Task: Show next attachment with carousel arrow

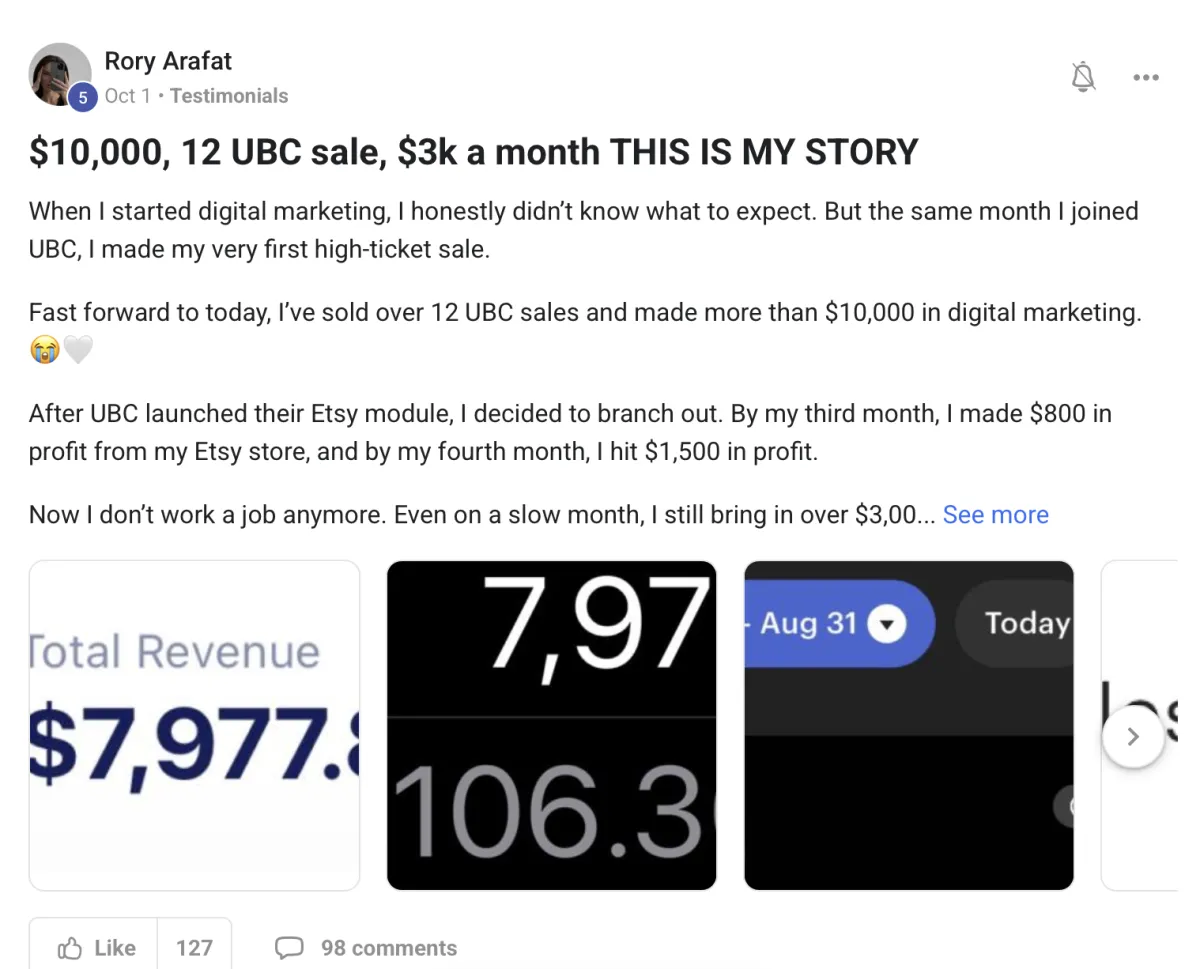Action: click(x=1132, y=737)
